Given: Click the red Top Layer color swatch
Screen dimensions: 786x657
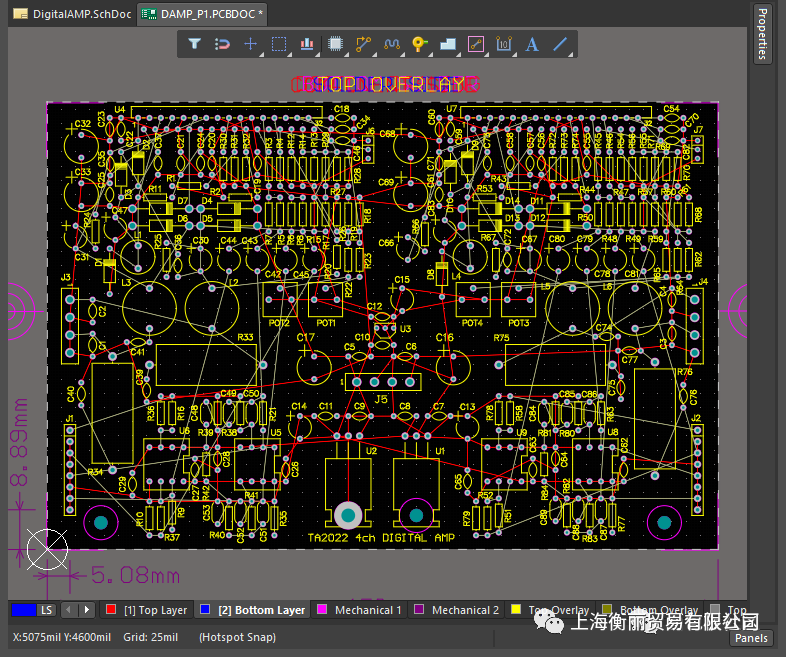Looking at the screenshot, I should (111, 609).
